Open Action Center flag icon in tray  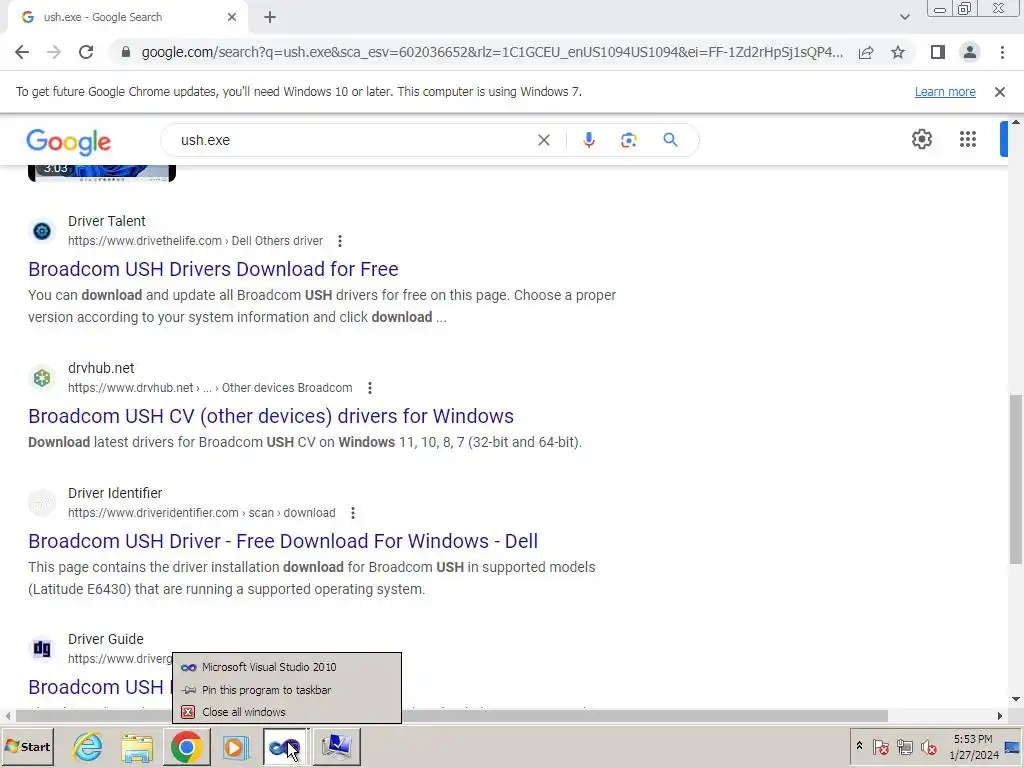pyautogui.click(x=880, y=746)
